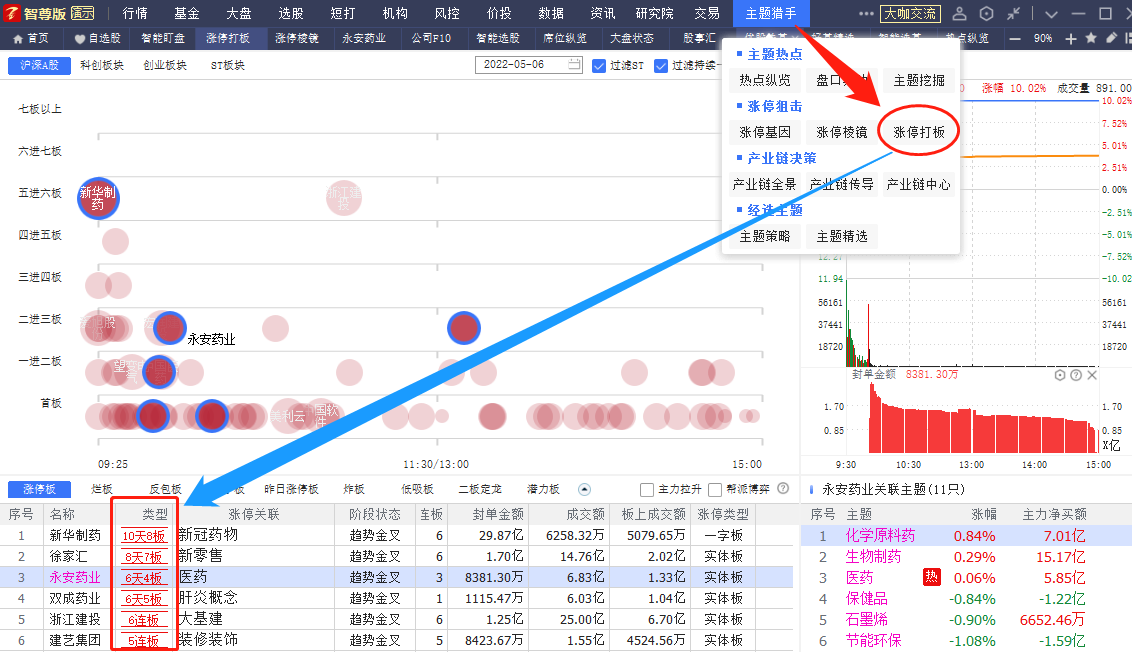
Task: Select the 建艺集团 stock row
Action: [x=396, y=640]
